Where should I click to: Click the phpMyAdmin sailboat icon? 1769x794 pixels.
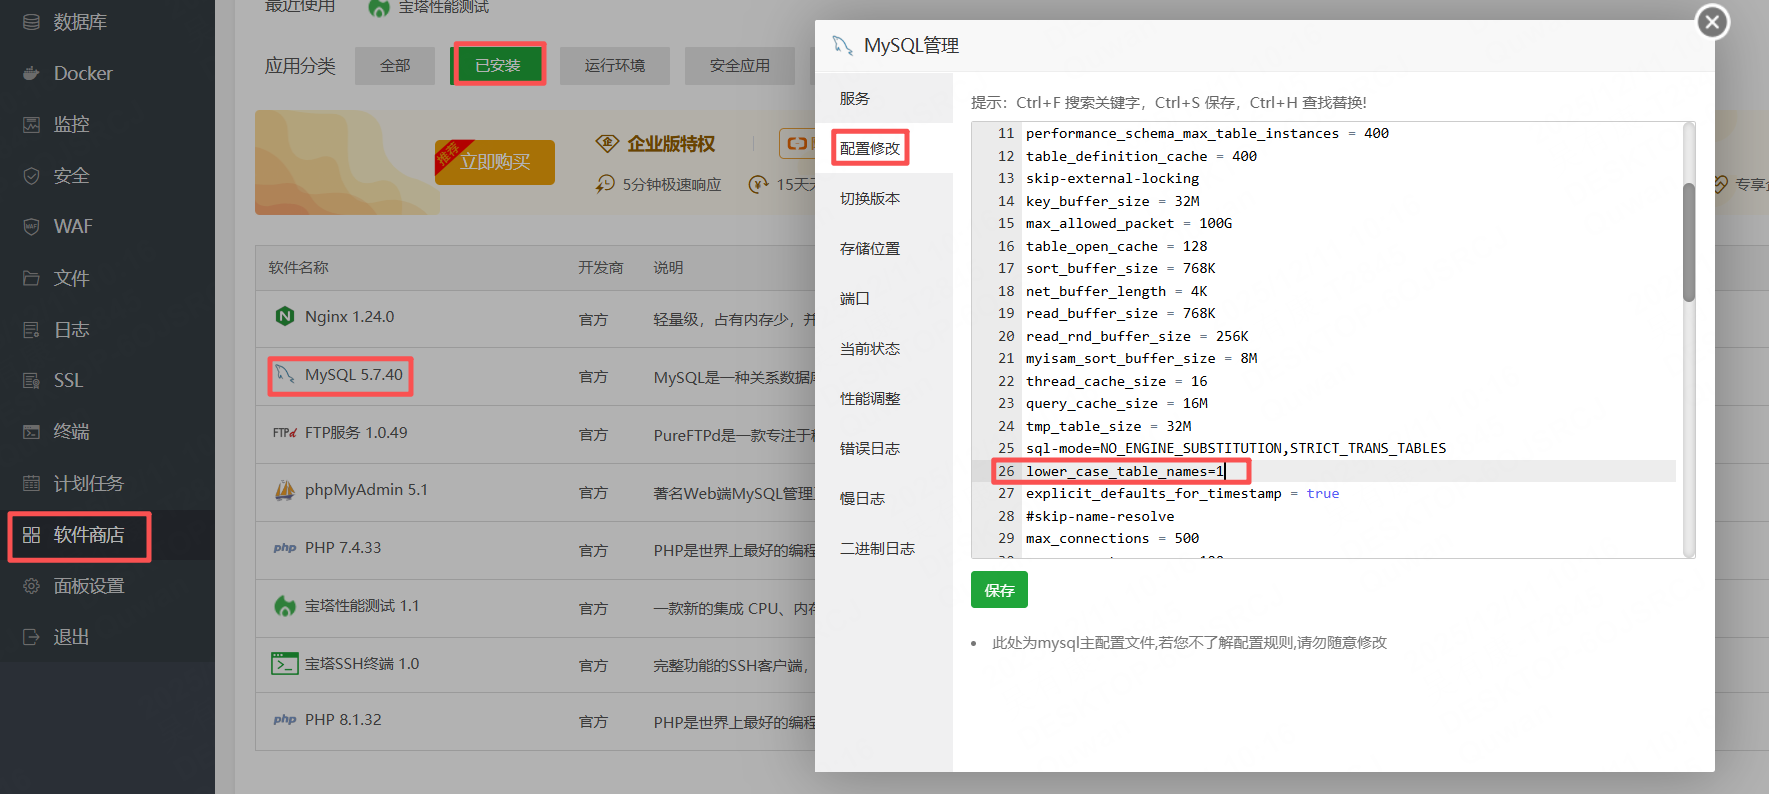(285, 490)
